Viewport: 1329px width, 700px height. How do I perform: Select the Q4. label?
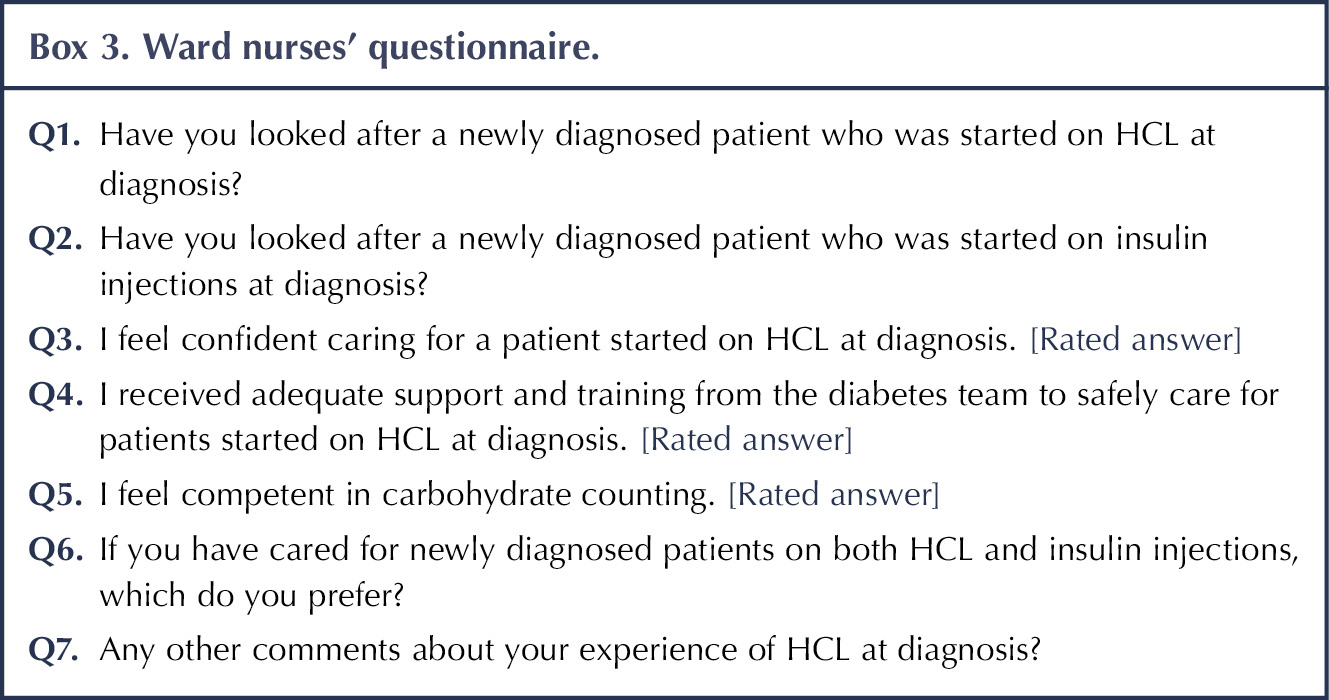(55, 394)
